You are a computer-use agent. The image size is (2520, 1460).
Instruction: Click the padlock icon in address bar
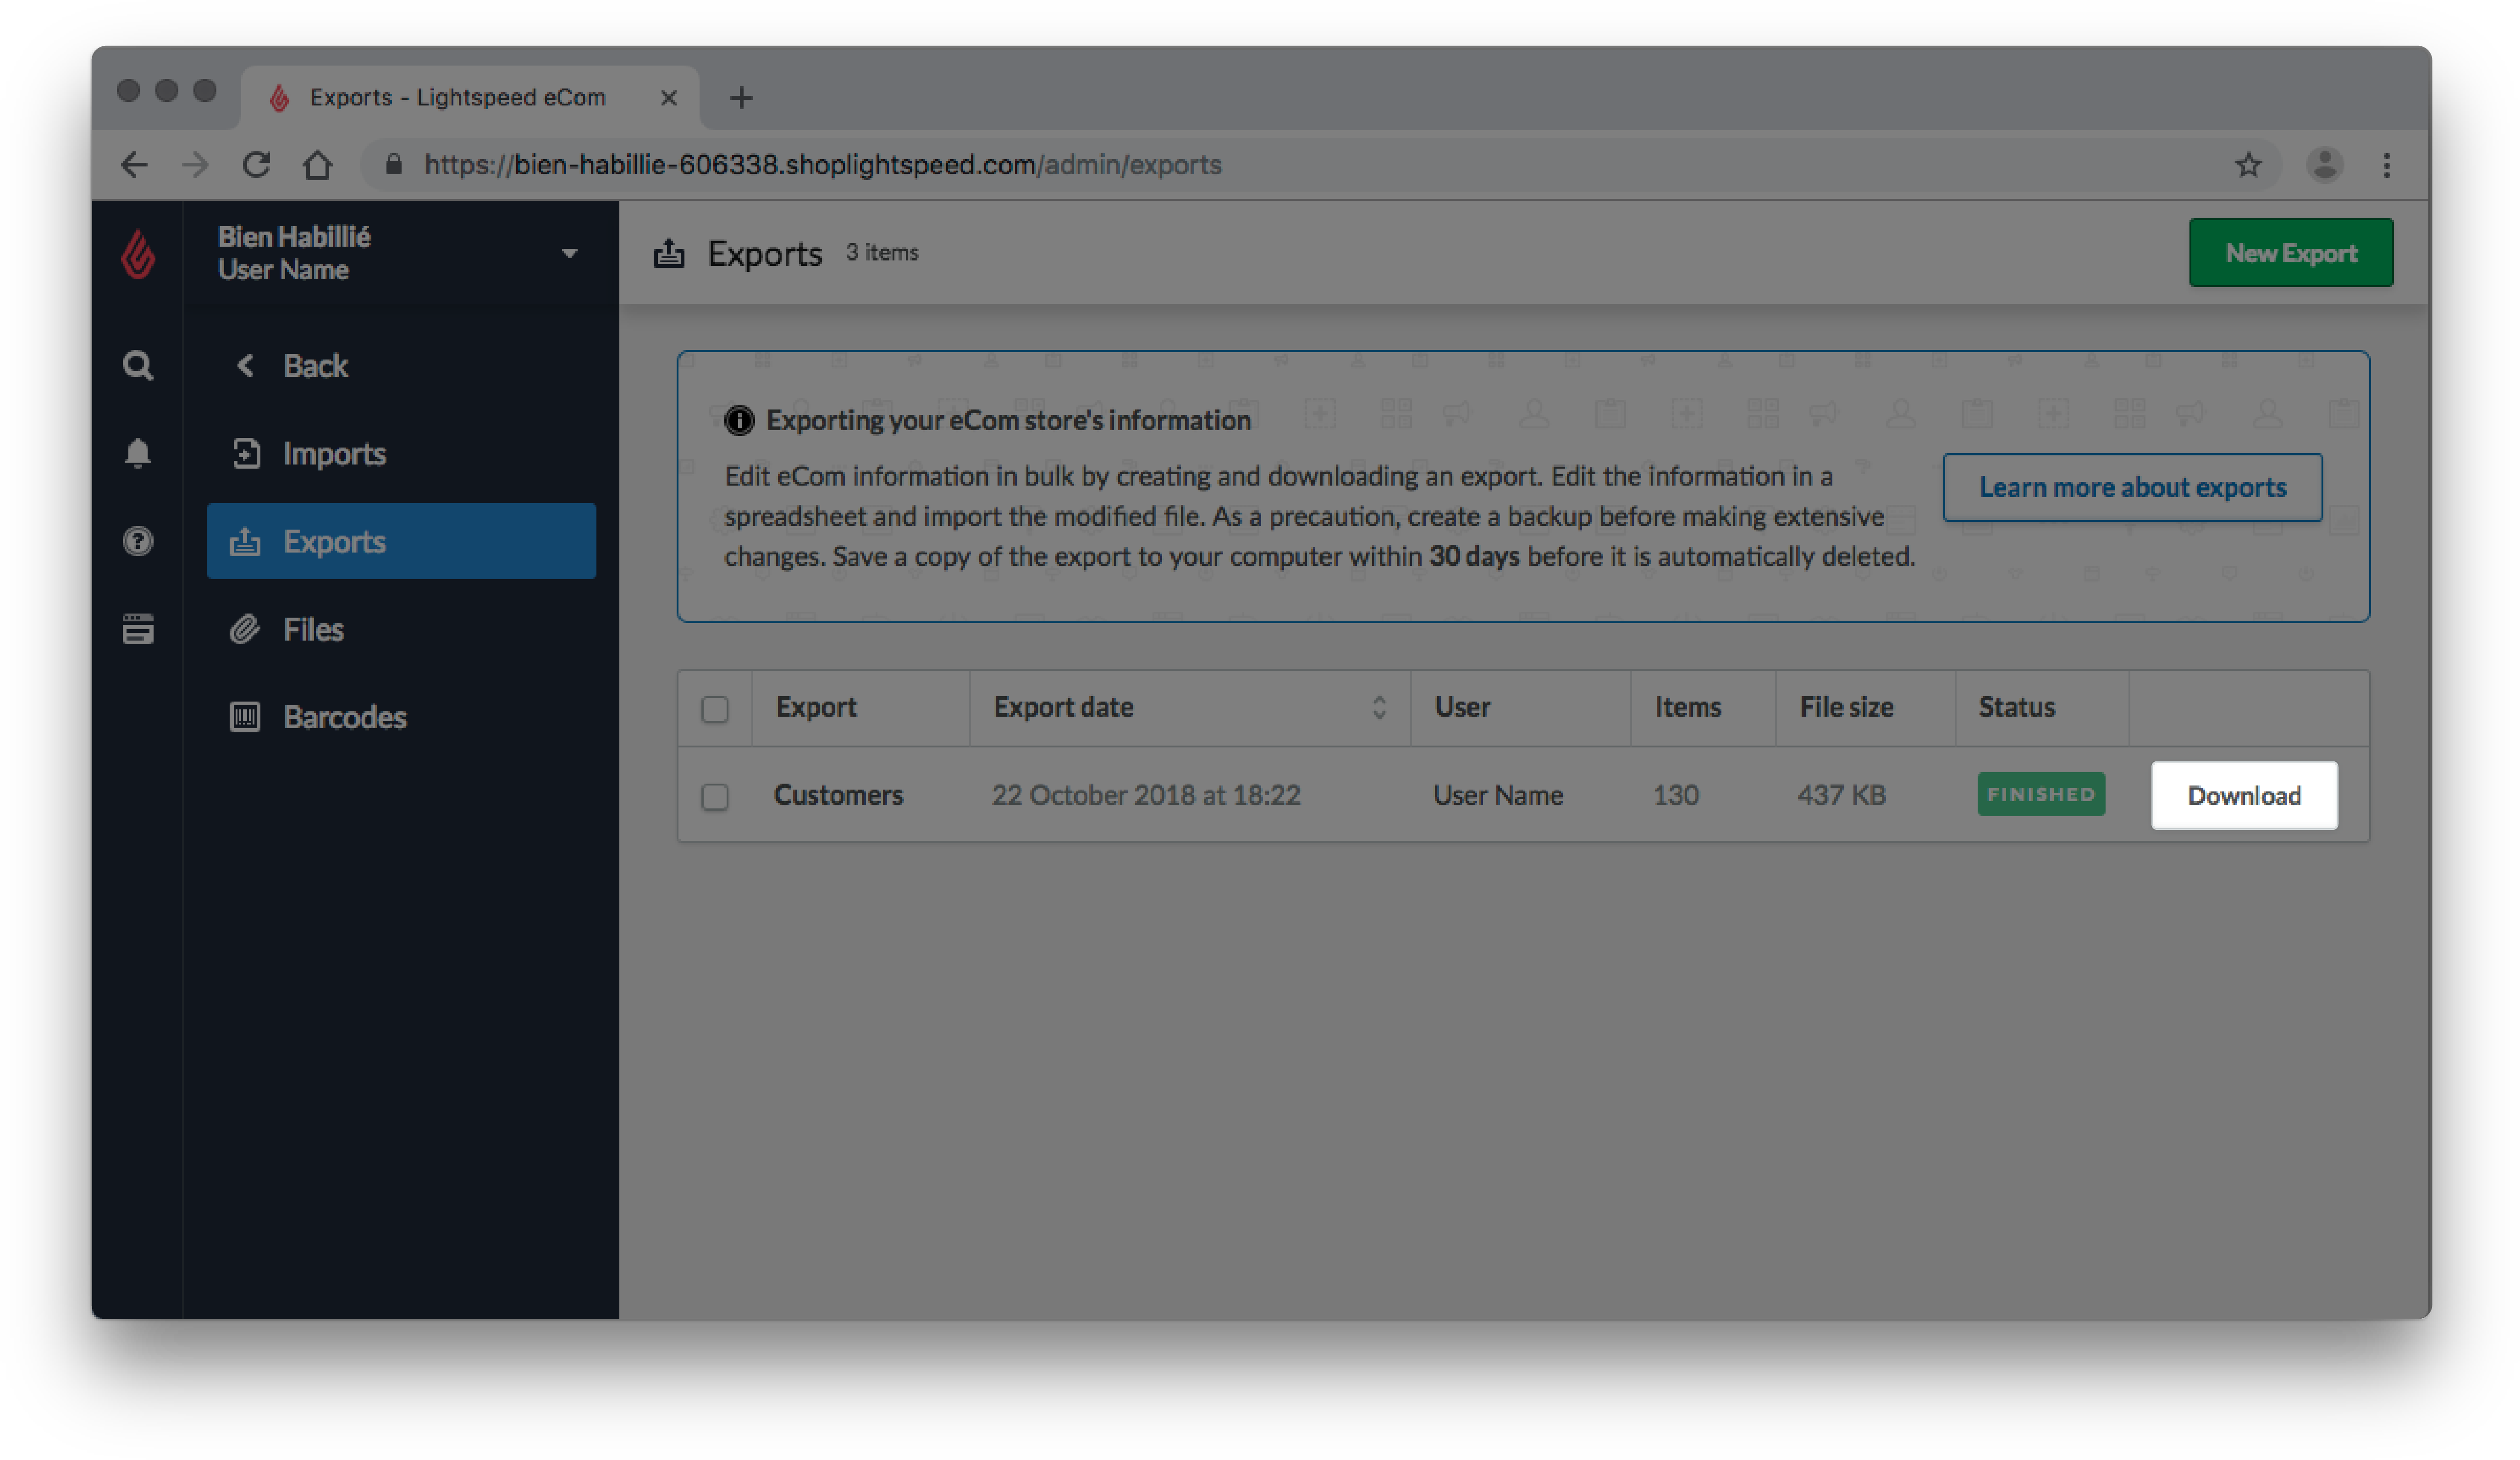(x=394, y=165)
